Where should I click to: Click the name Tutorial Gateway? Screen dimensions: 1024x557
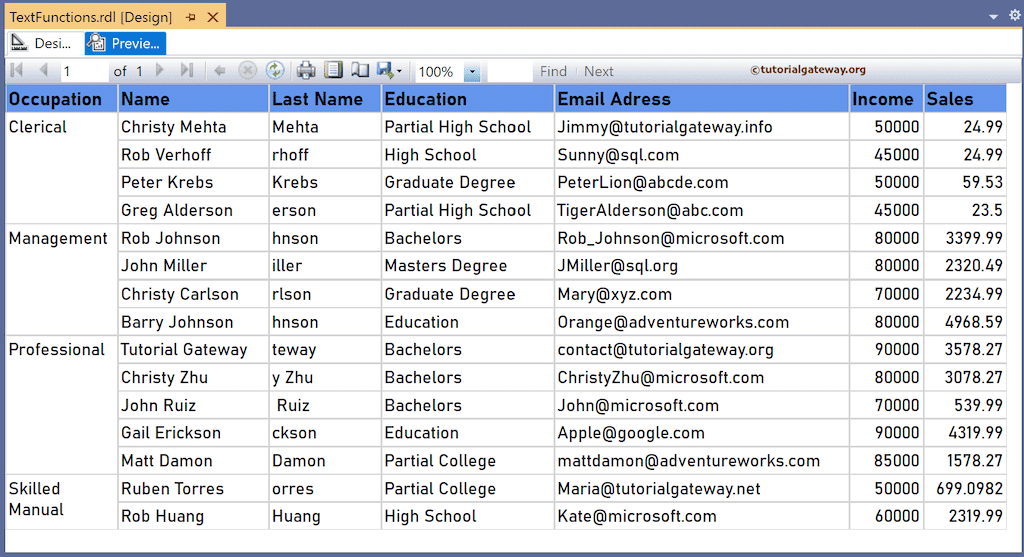(x=184, y=349)
